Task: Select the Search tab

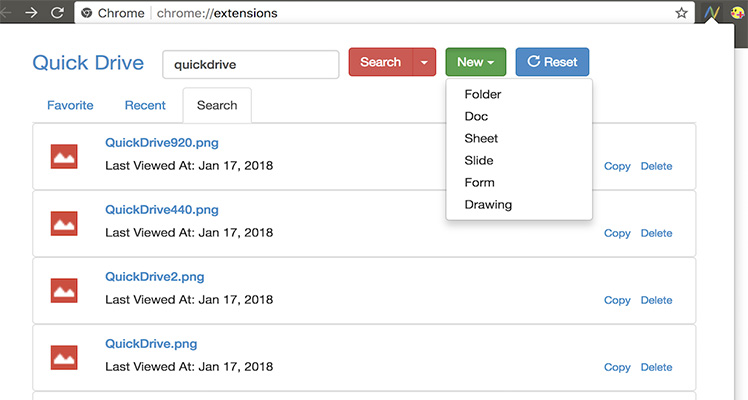Action: pos(217,105)
